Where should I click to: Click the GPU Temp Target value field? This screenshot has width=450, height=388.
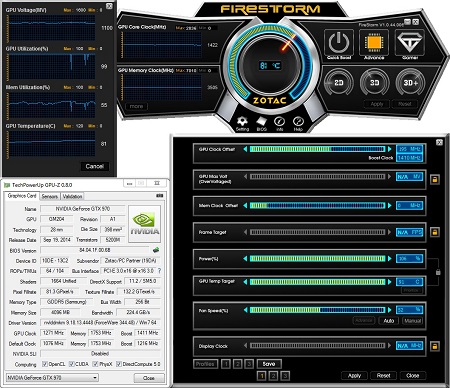click(x=409, y=282)
